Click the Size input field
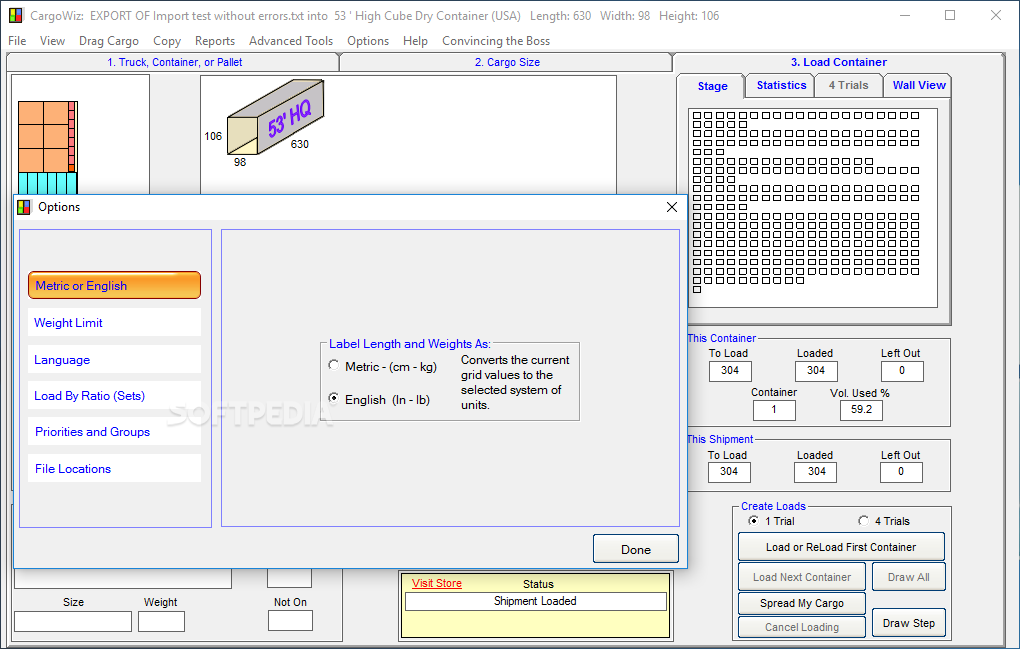The image size is (1020, 649). [73, 621]
